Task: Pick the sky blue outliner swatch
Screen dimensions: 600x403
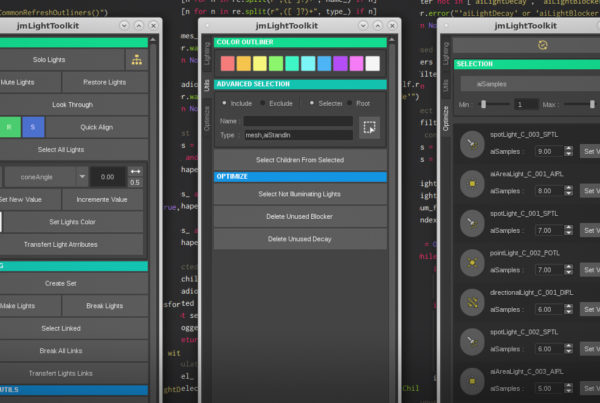Action: [324, 64]
